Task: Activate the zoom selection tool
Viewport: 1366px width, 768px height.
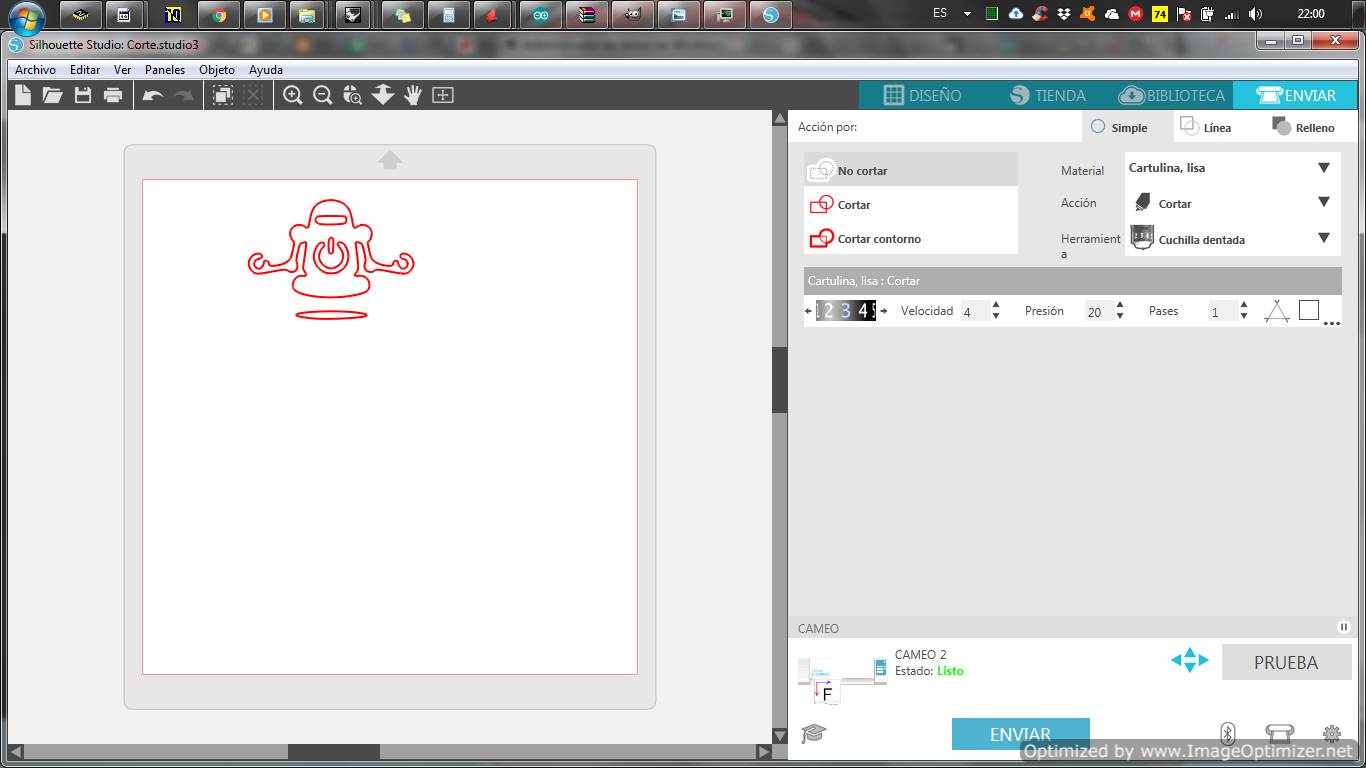Action: point(352,95)
